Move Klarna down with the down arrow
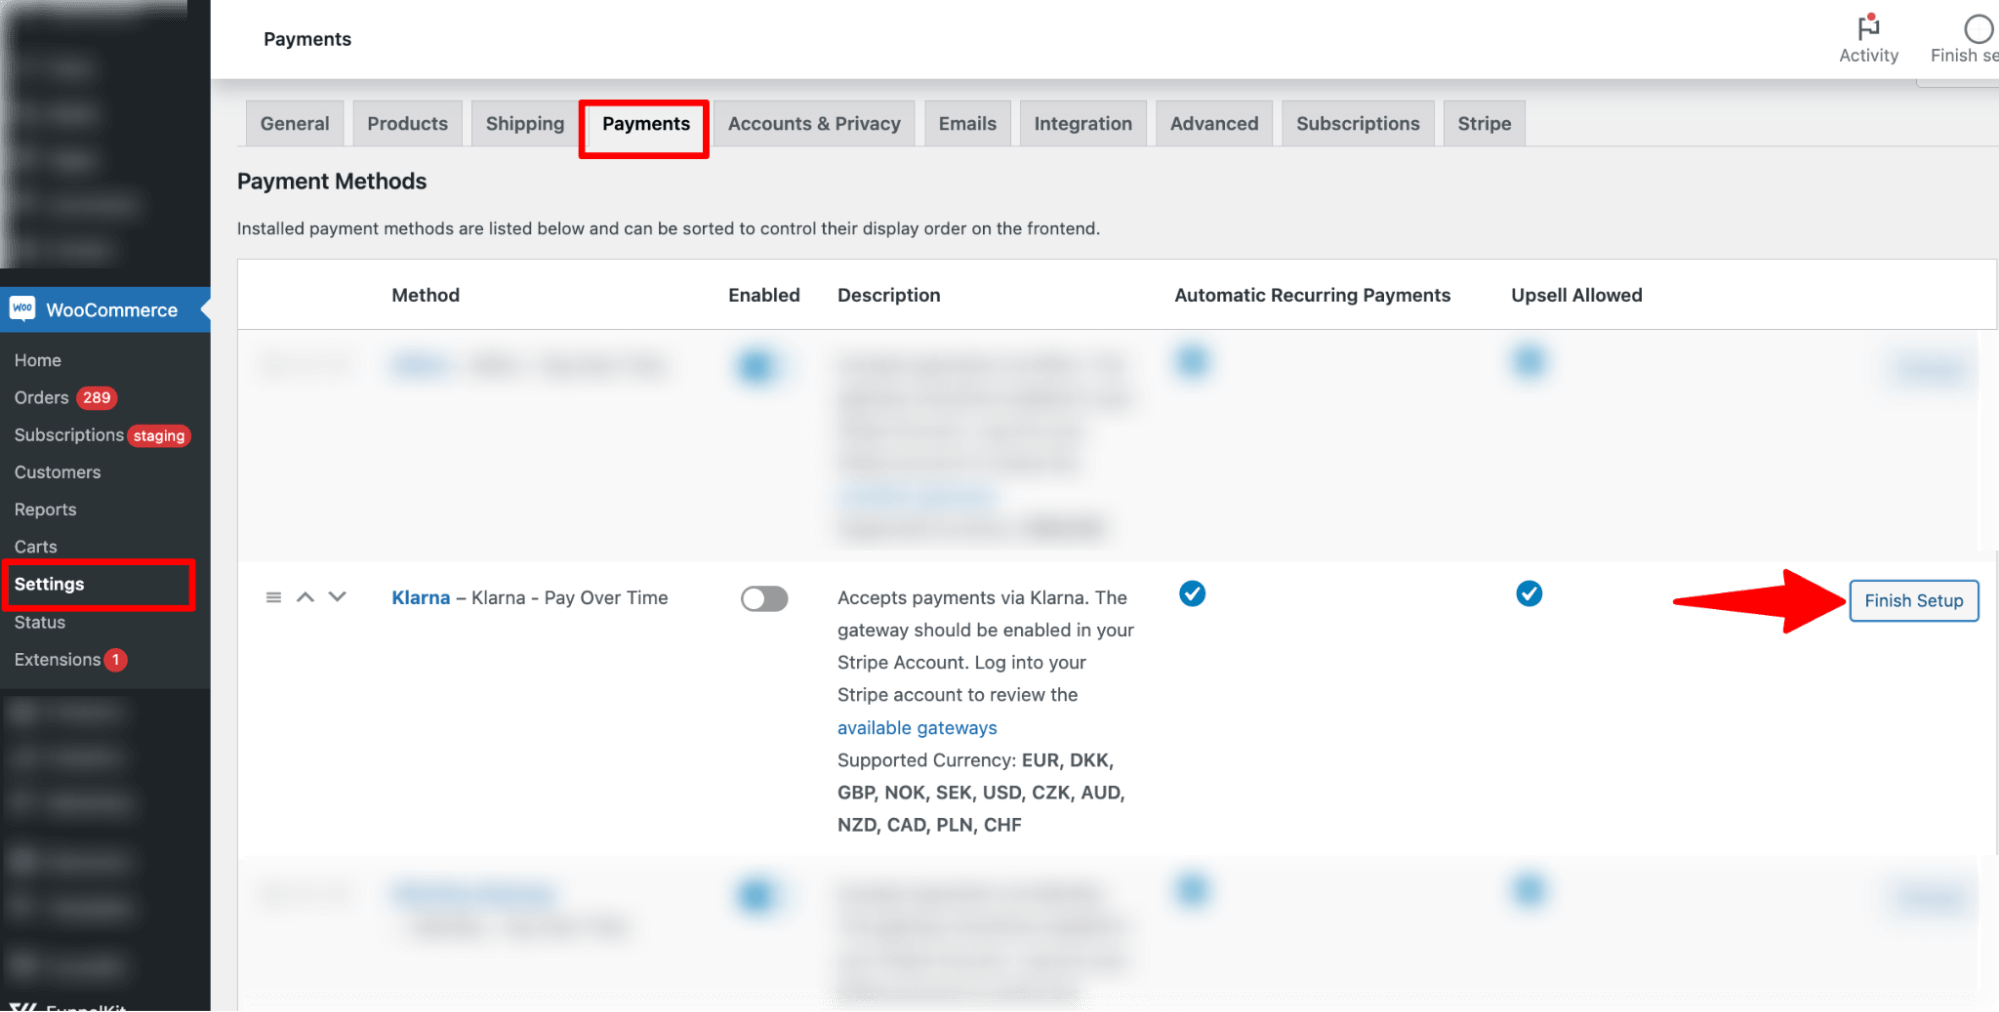This screenshot has width=1999, height=1012. pyautogui.click(x=338, y=597)
